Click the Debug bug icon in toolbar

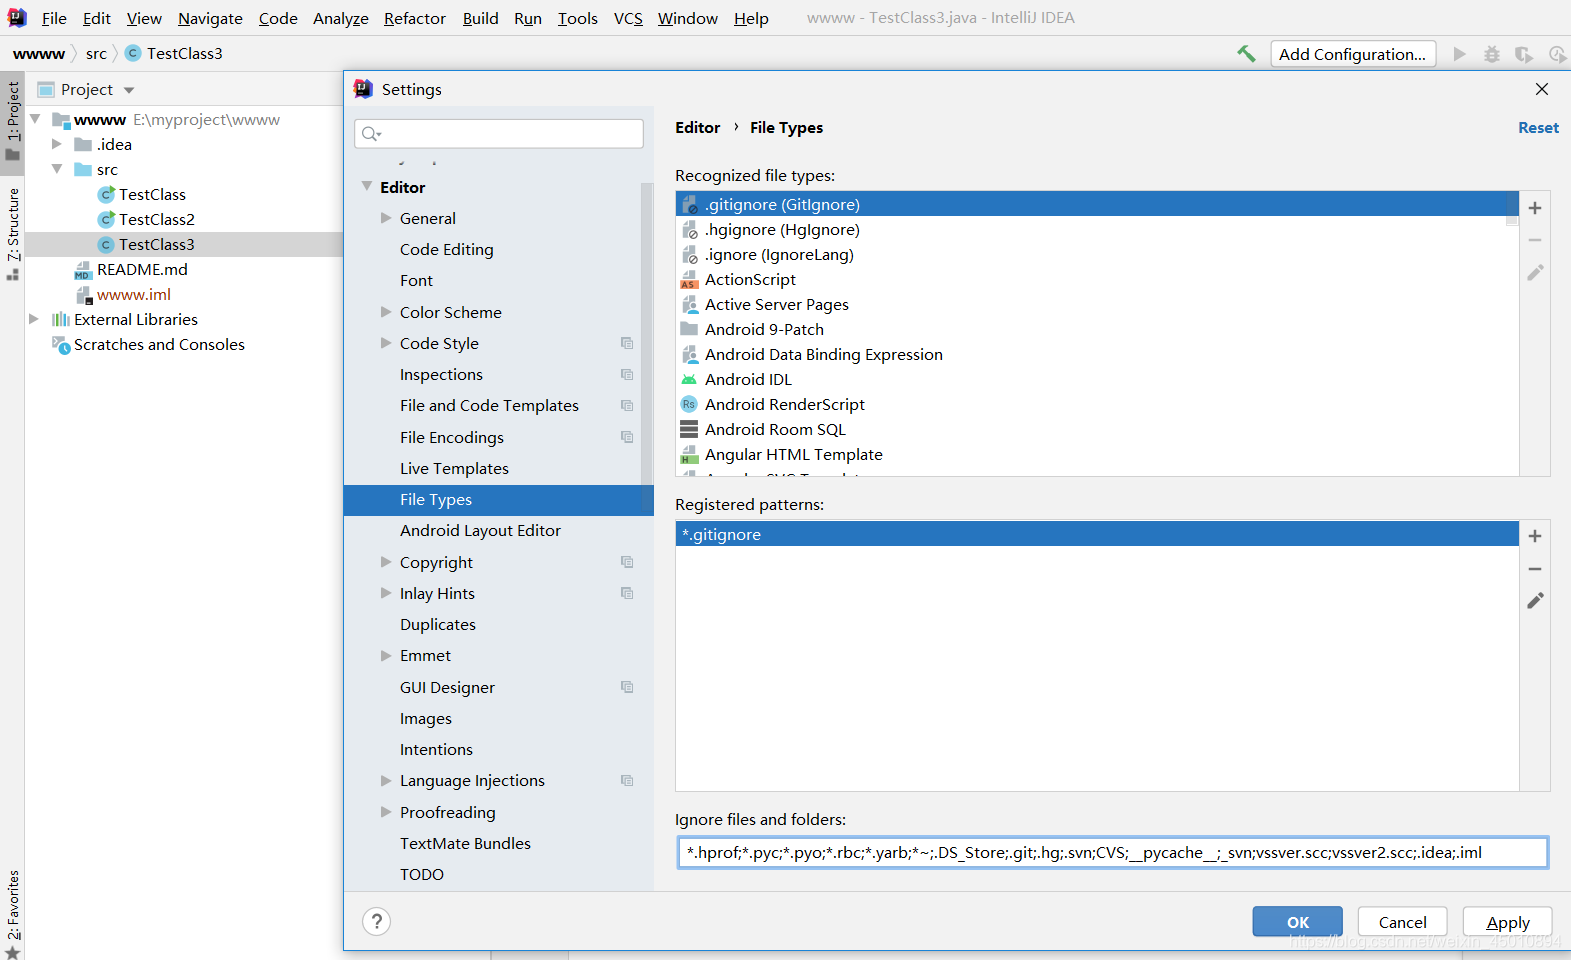pos(1492,54)
